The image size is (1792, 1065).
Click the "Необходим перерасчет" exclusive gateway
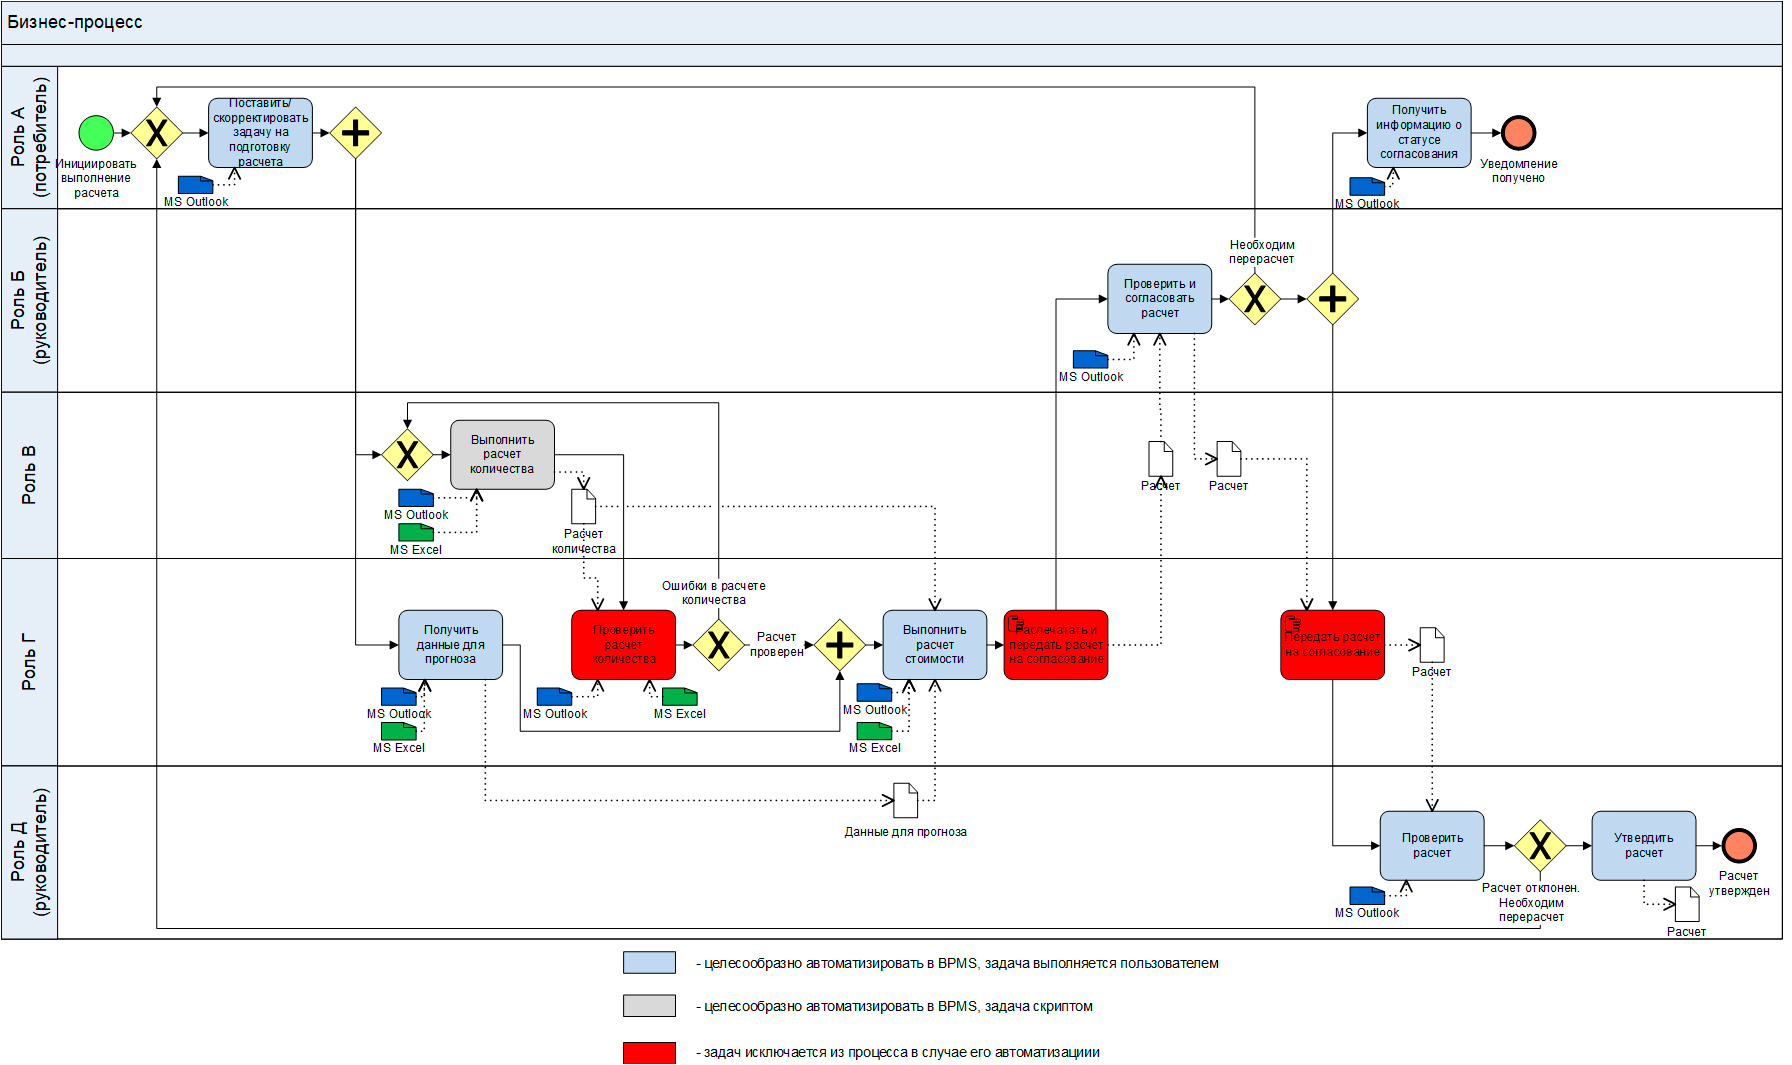click(1254, 299)
